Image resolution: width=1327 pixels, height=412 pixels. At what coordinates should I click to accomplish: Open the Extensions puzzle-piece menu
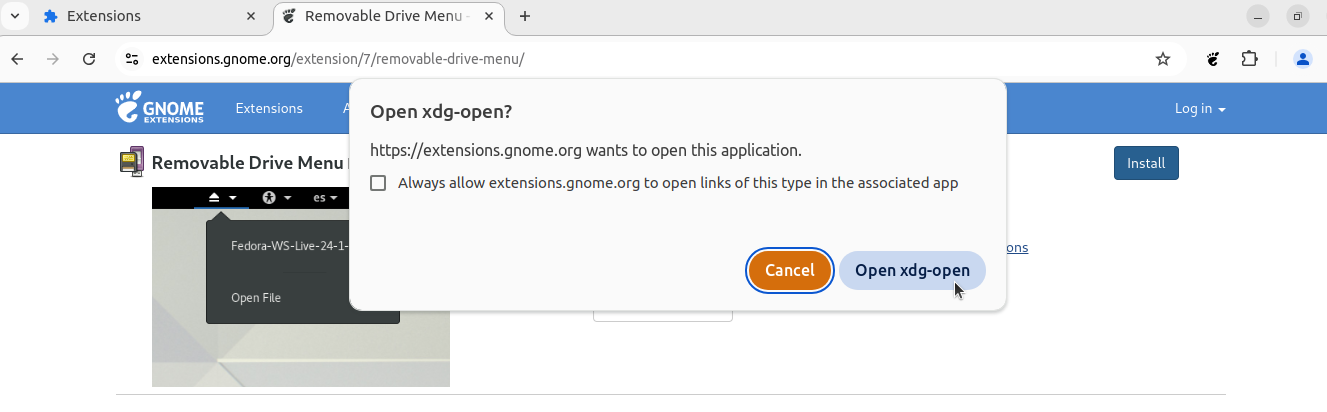click(x=1250, y=59)
